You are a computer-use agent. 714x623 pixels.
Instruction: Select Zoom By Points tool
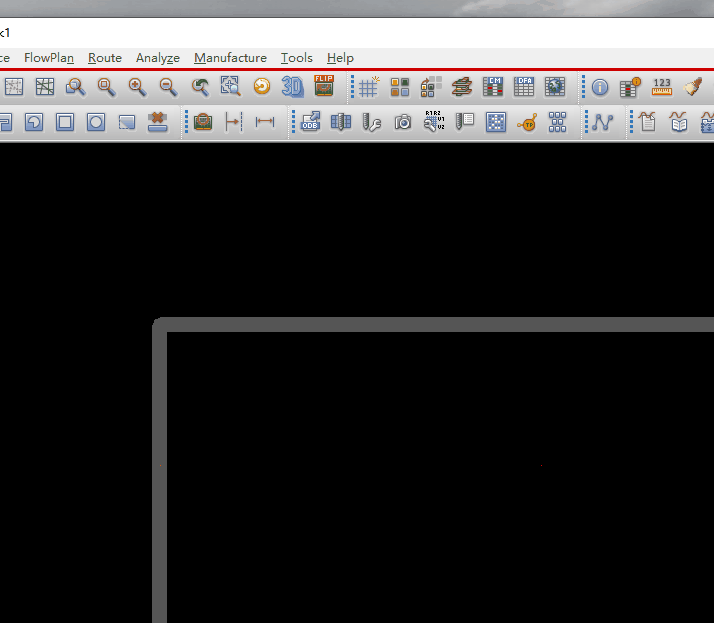click(76, 87)
